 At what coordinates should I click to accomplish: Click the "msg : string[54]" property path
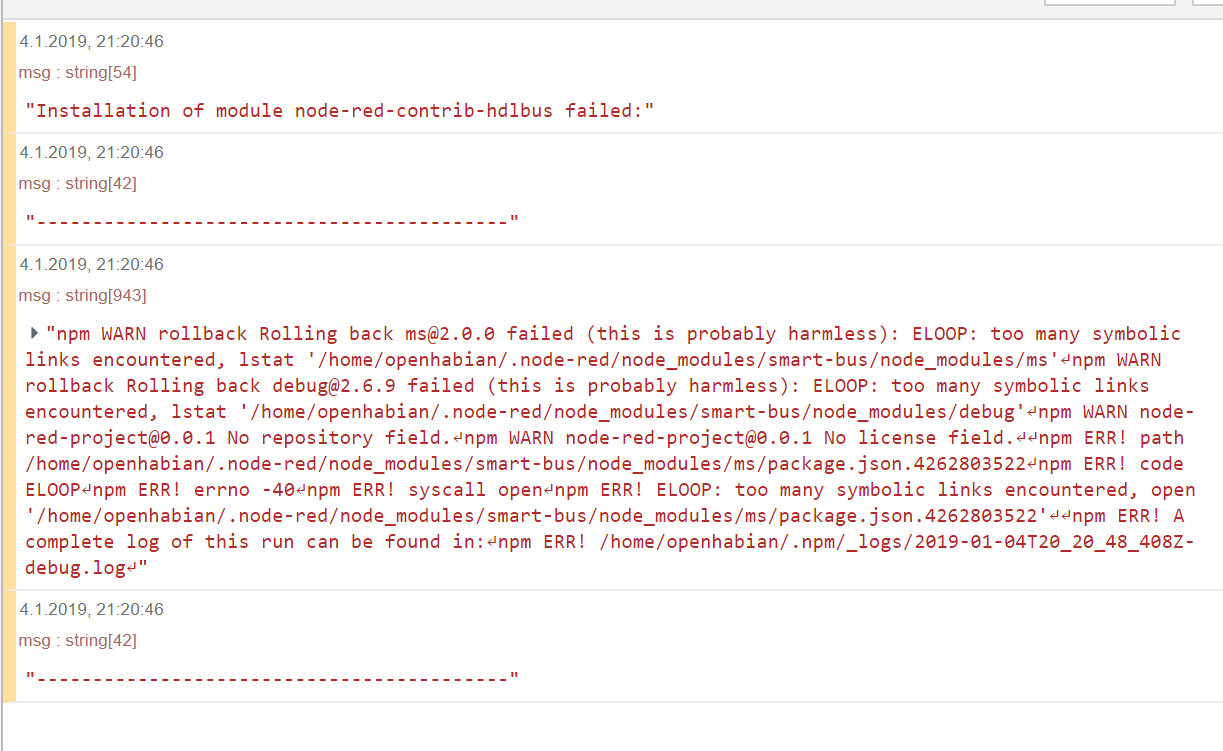77,72
